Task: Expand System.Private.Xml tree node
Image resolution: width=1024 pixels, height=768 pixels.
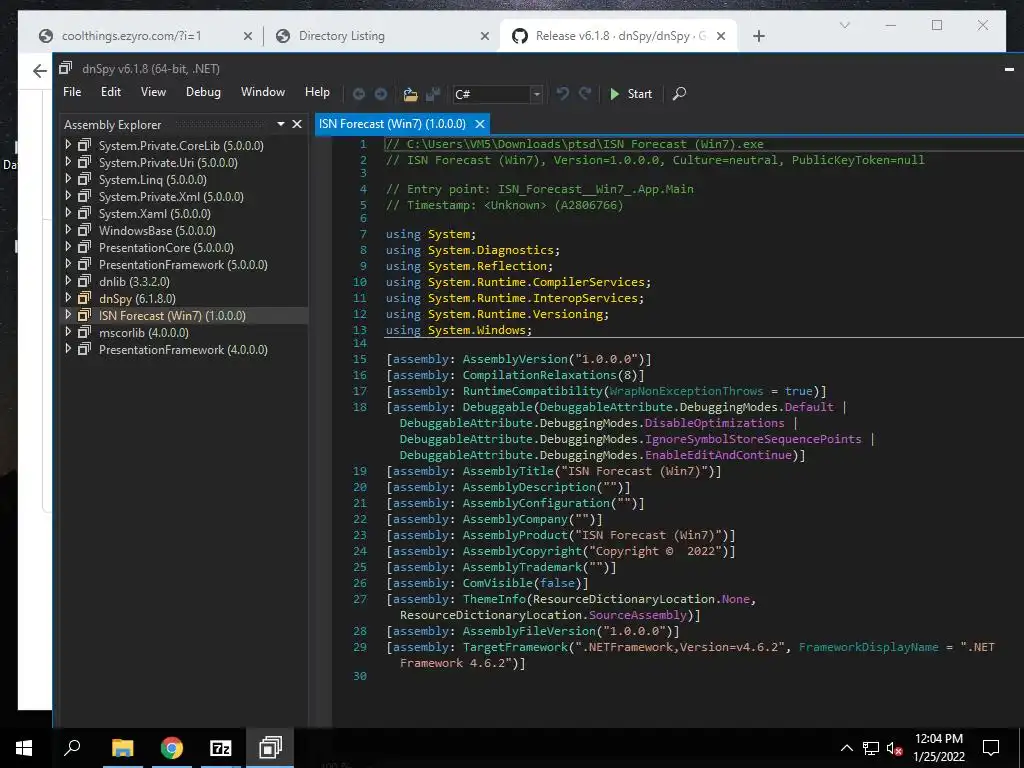Action: [68, 196]
